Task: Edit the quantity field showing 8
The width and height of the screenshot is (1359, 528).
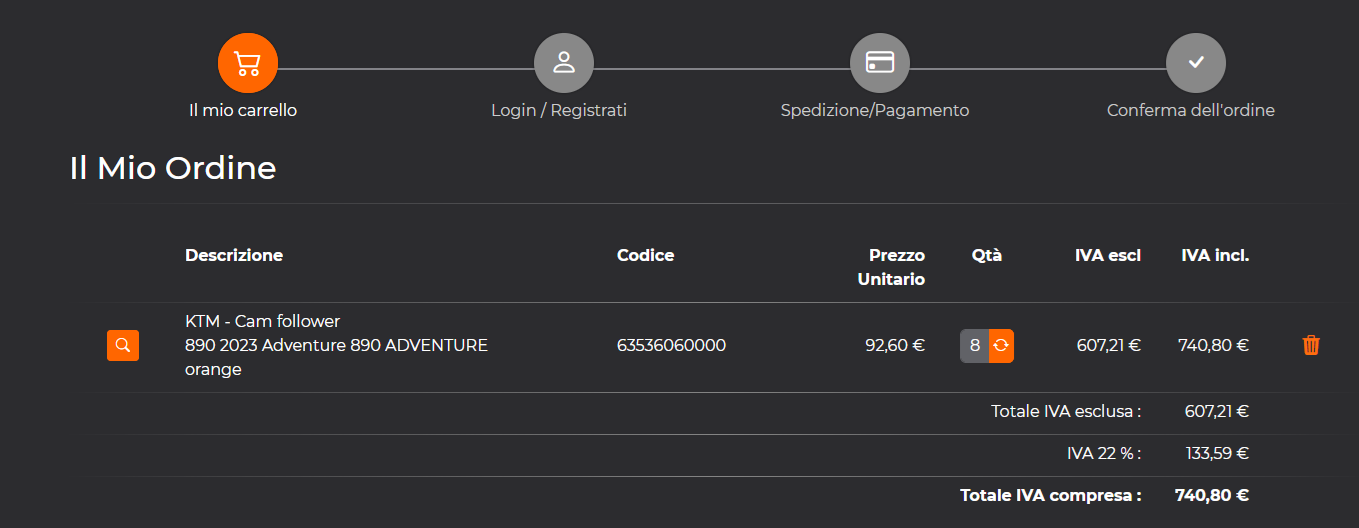Action: (x=975, y=346)
